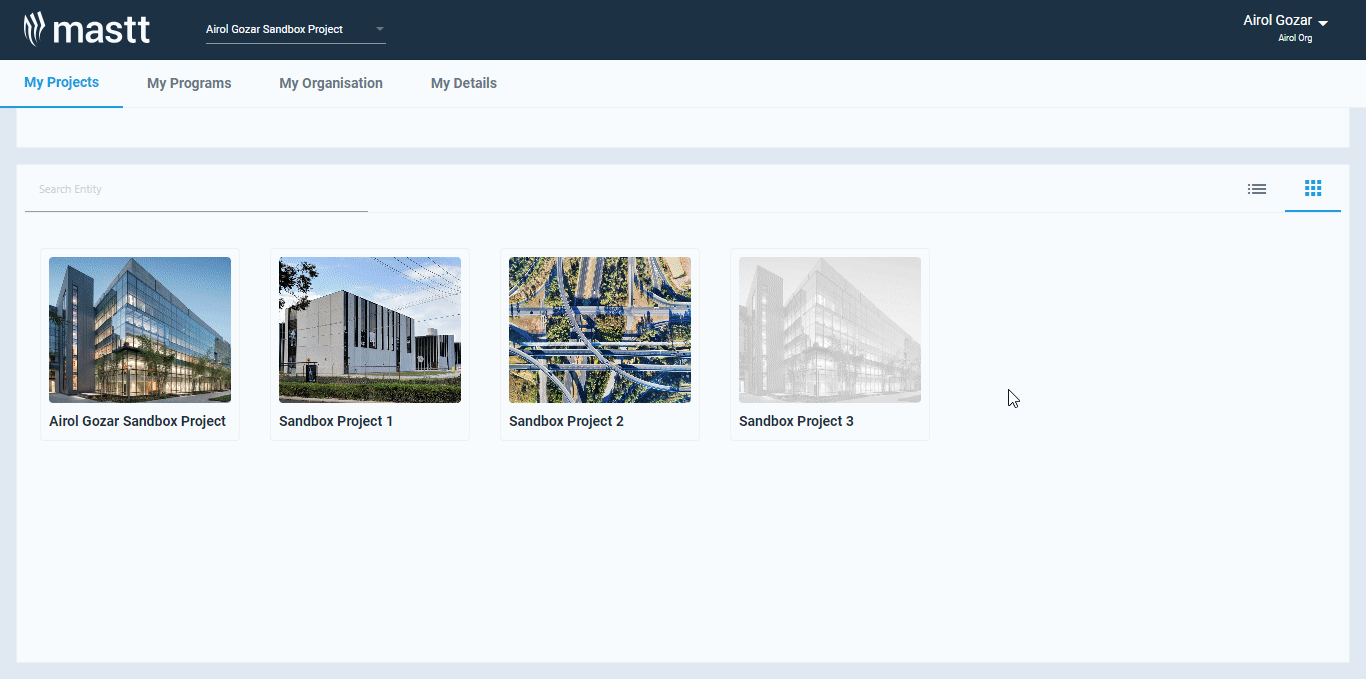1366x679 pixels.
Task: Click the Airol Gozar username
Action: (x=1278, y=19)
